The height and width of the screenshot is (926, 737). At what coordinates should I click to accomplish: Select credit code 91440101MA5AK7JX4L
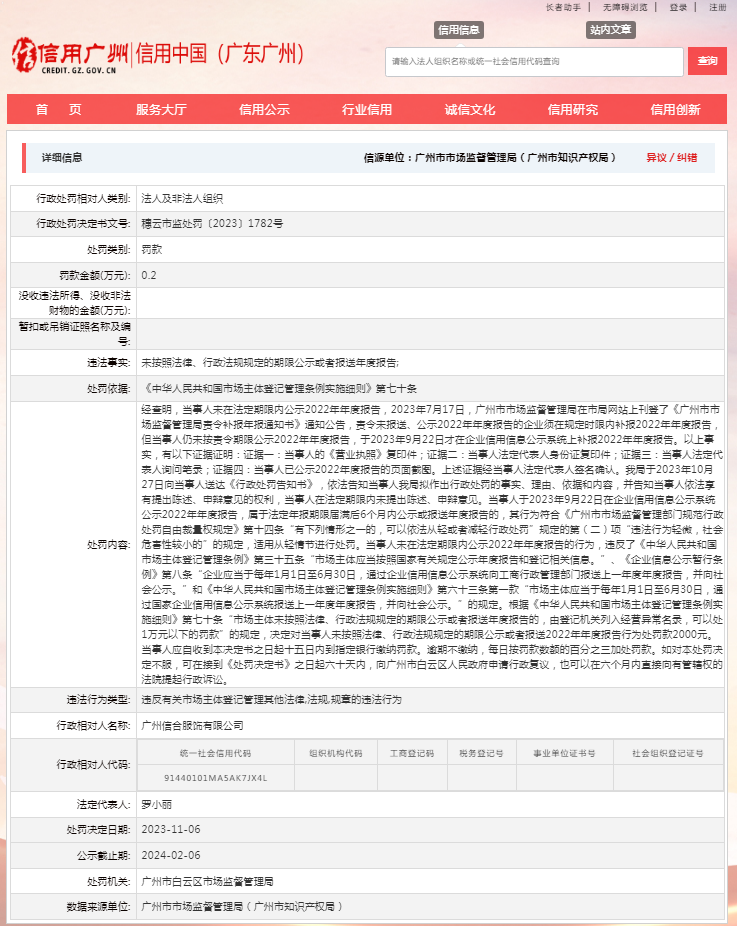coord(216,778)
